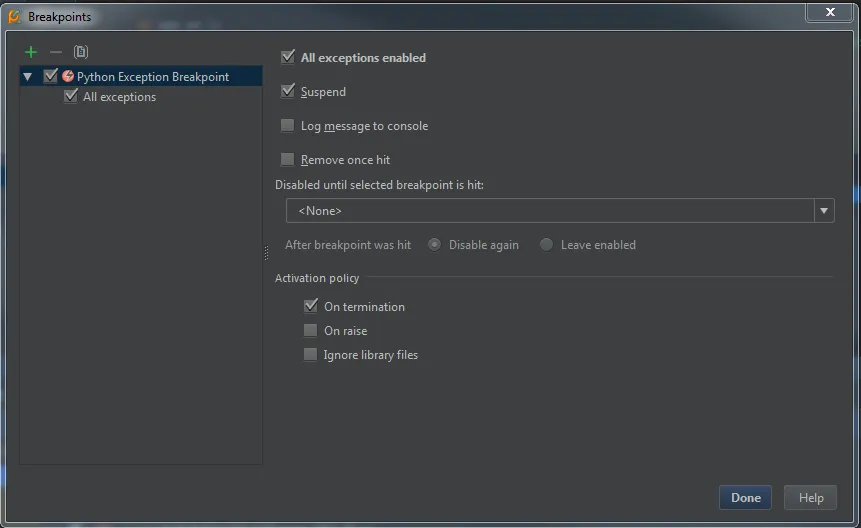Select the Leave enabled radio button
Viewport: 861px width, 528px height.
[x=546, y=245]
